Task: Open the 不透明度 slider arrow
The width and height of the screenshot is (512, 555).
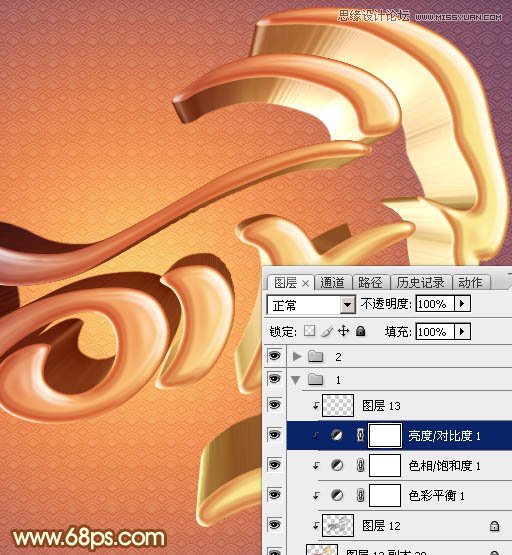Action: pyautogui.click(x=462, y=304)
